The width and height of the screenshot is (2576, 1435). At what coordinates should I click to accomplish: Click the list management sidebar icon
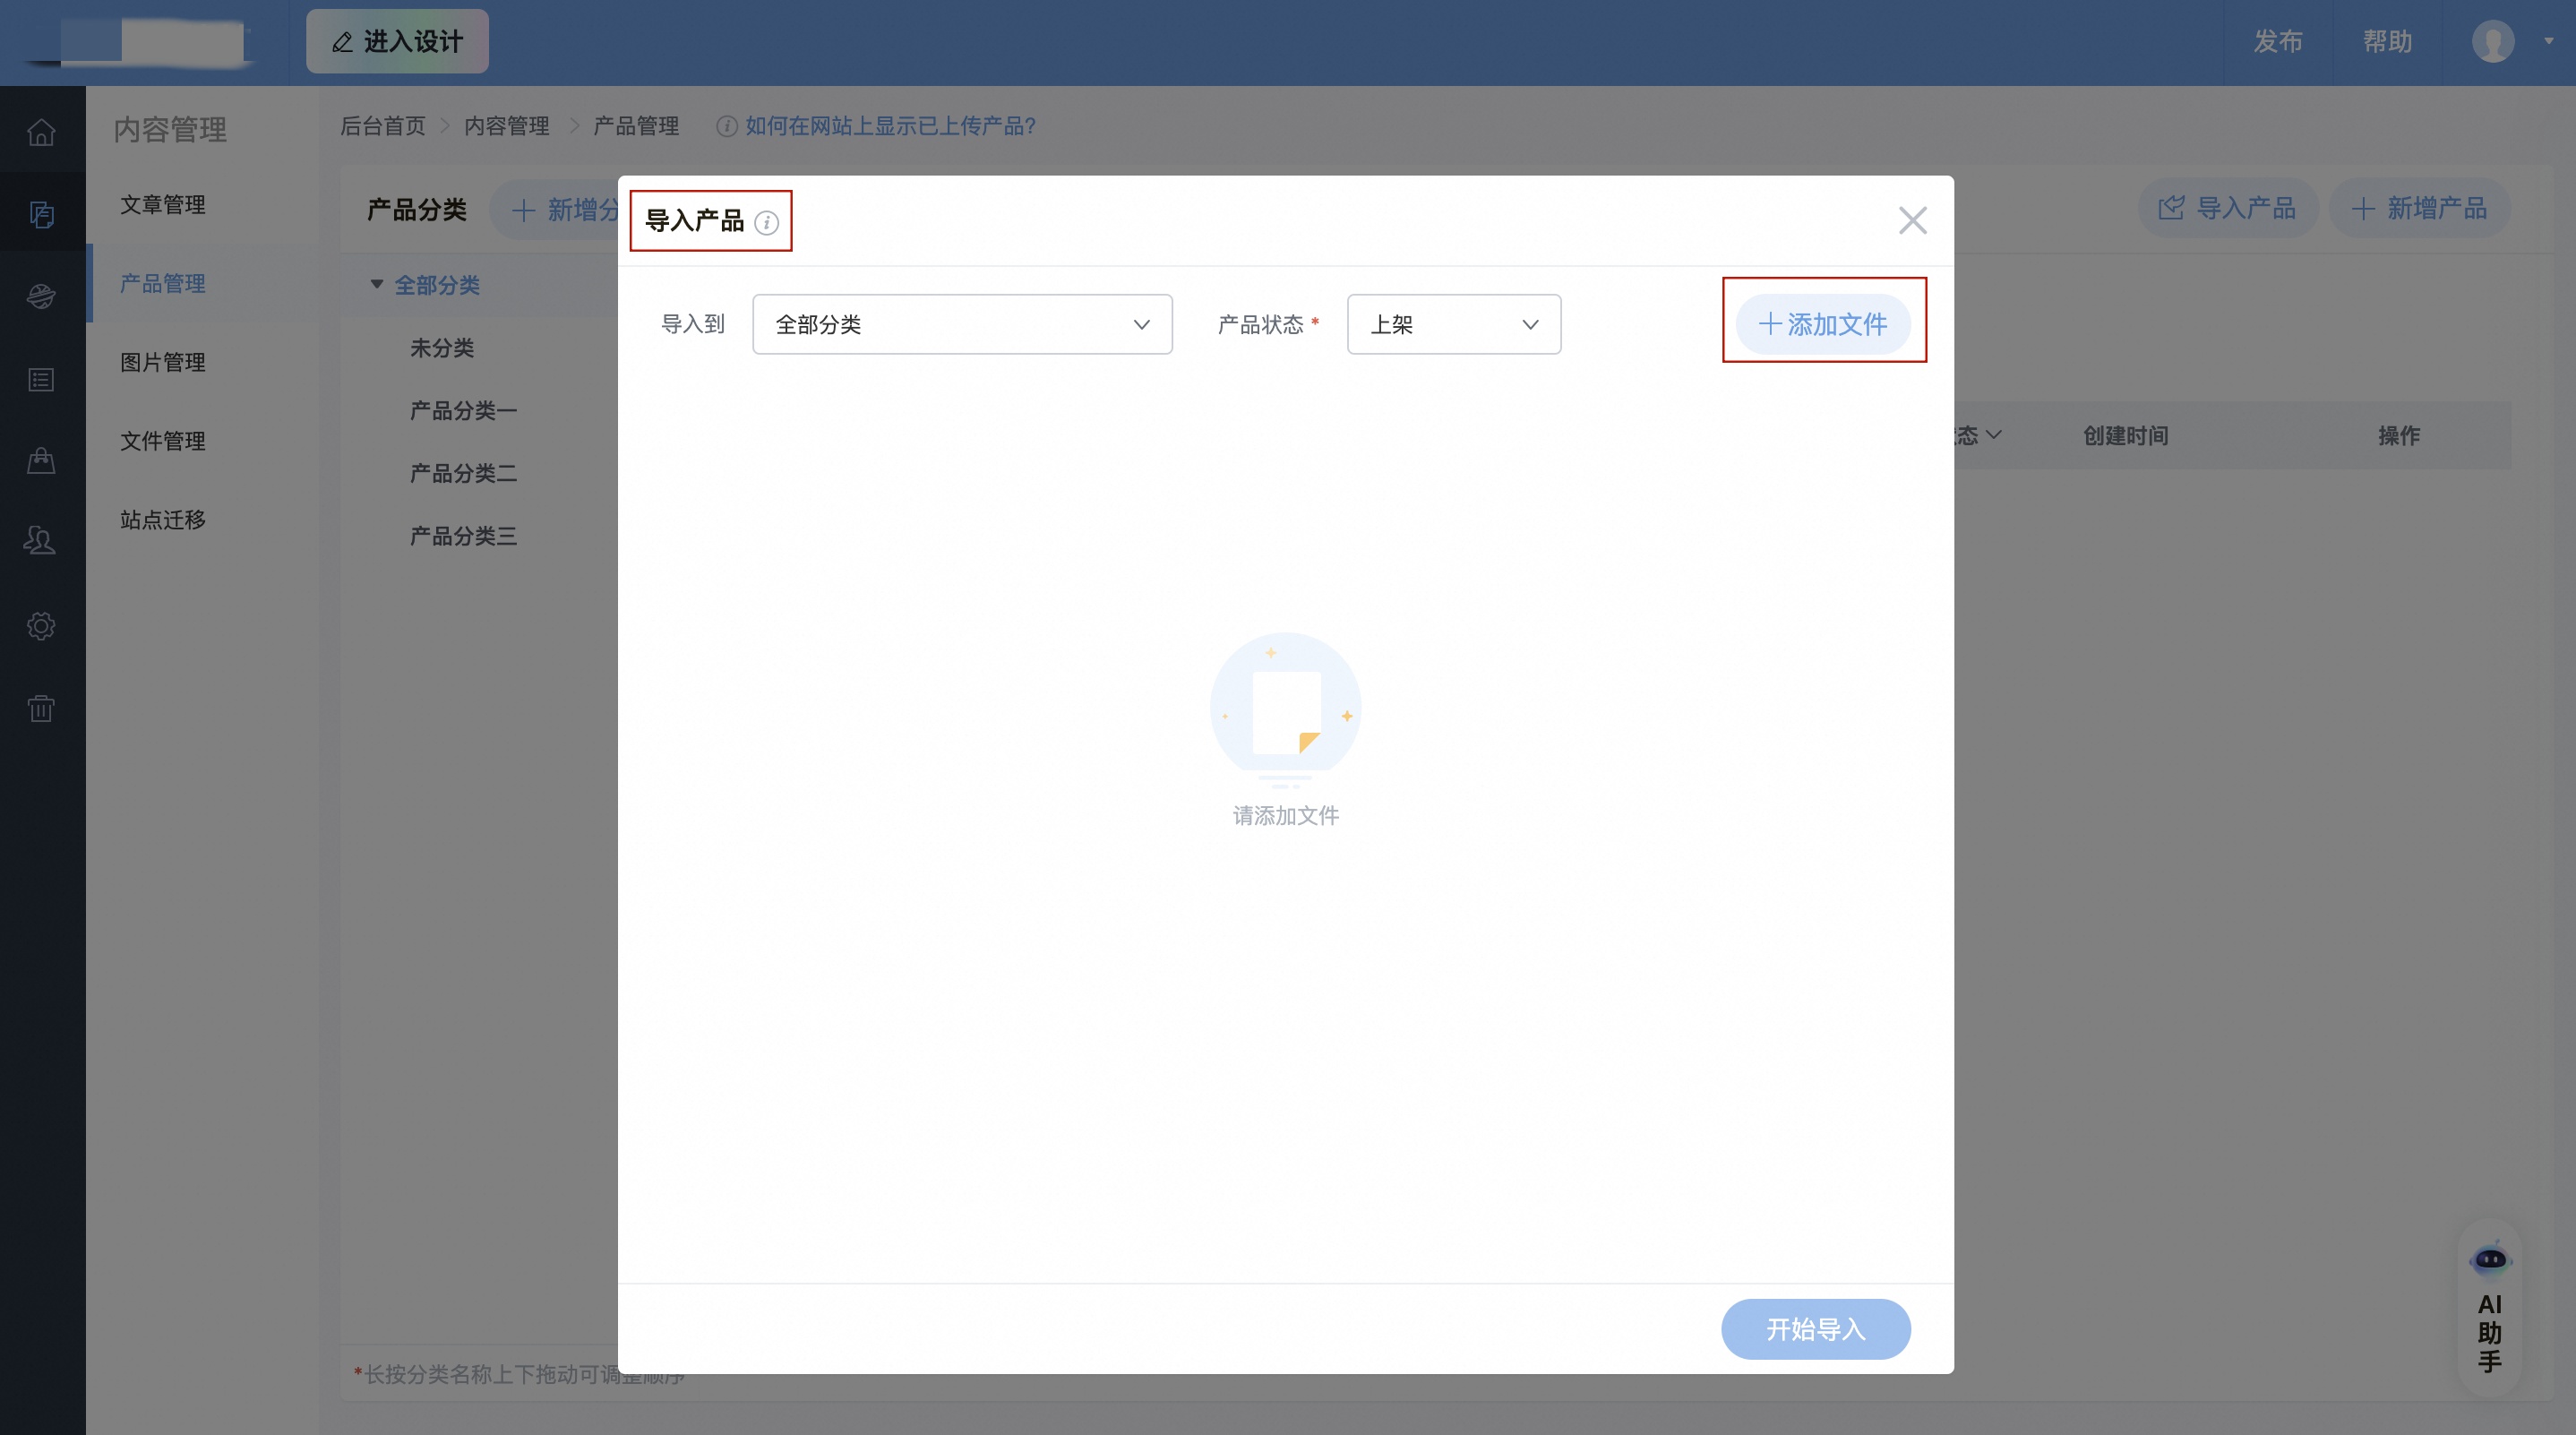point(42,379)
